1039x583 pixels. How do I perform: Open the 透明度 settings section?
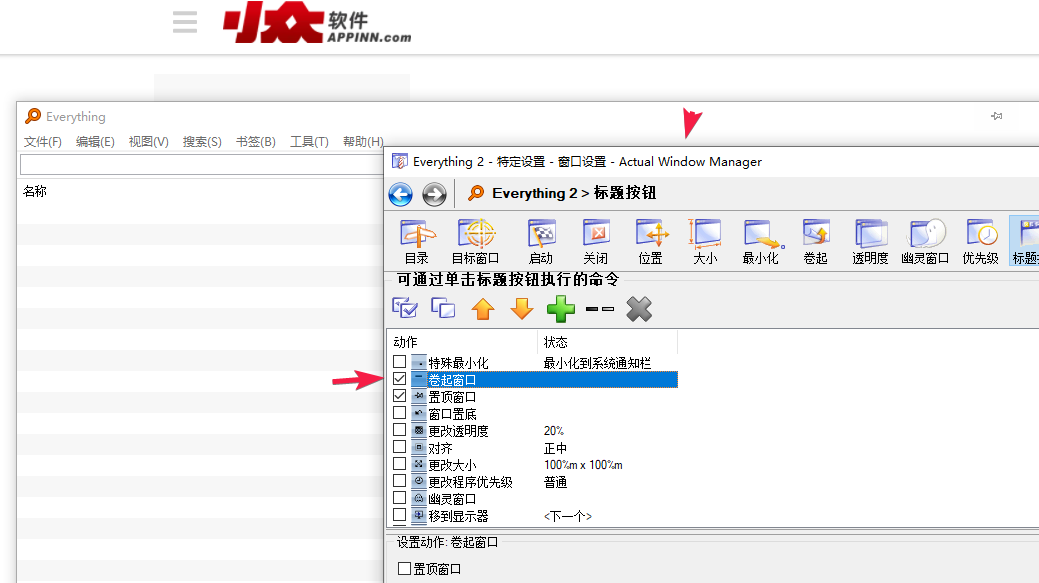coord(870,242)
